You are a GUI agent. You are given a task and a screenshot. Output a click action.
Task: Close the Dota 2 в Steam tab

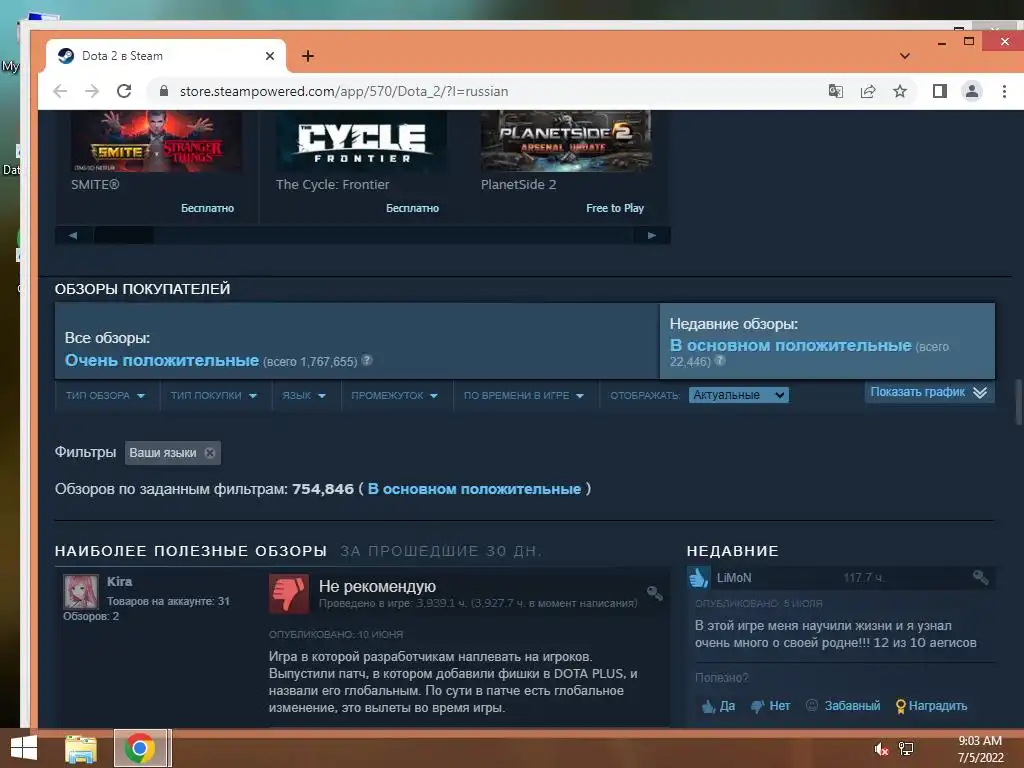pos(270,56)
